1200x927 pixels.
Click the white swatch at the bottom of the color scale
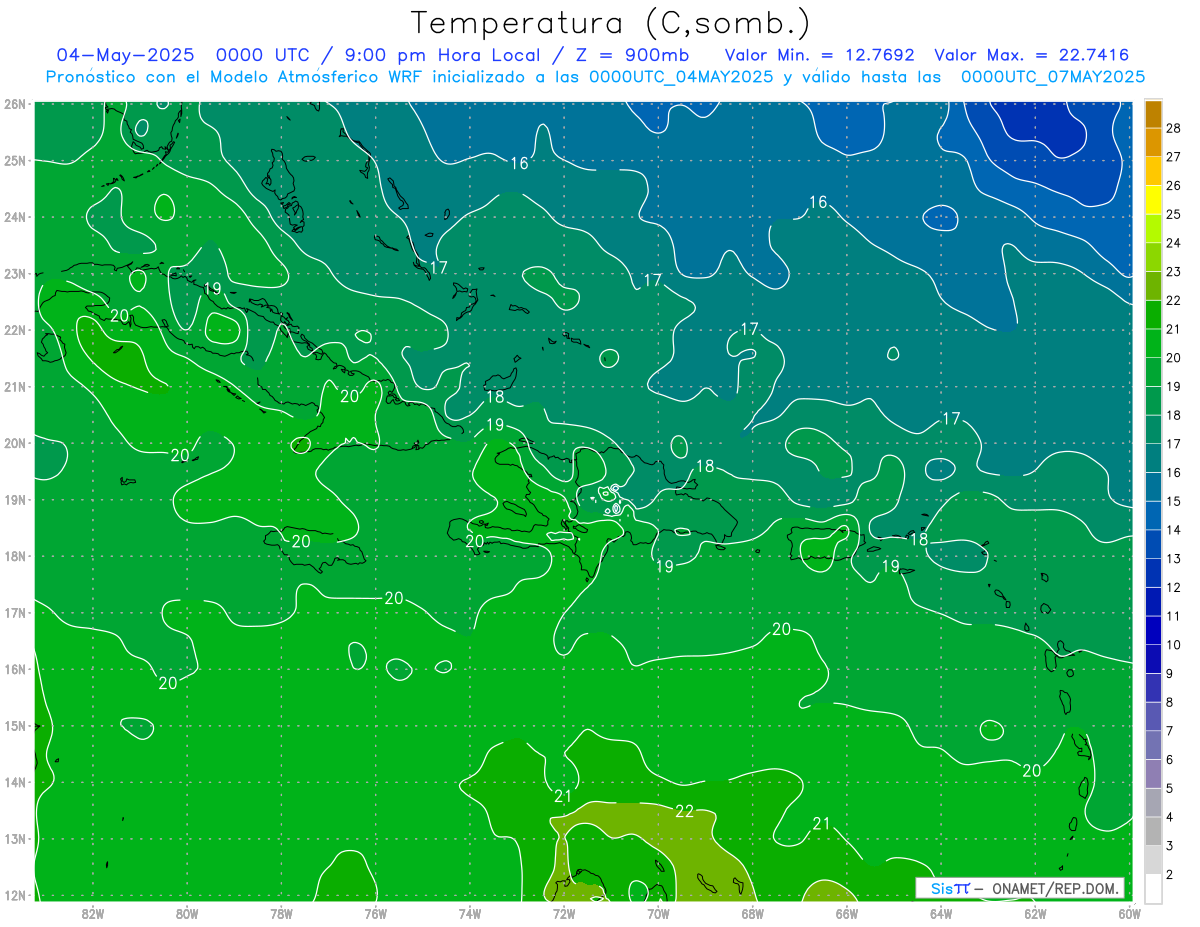click(x=1153, y=888)
